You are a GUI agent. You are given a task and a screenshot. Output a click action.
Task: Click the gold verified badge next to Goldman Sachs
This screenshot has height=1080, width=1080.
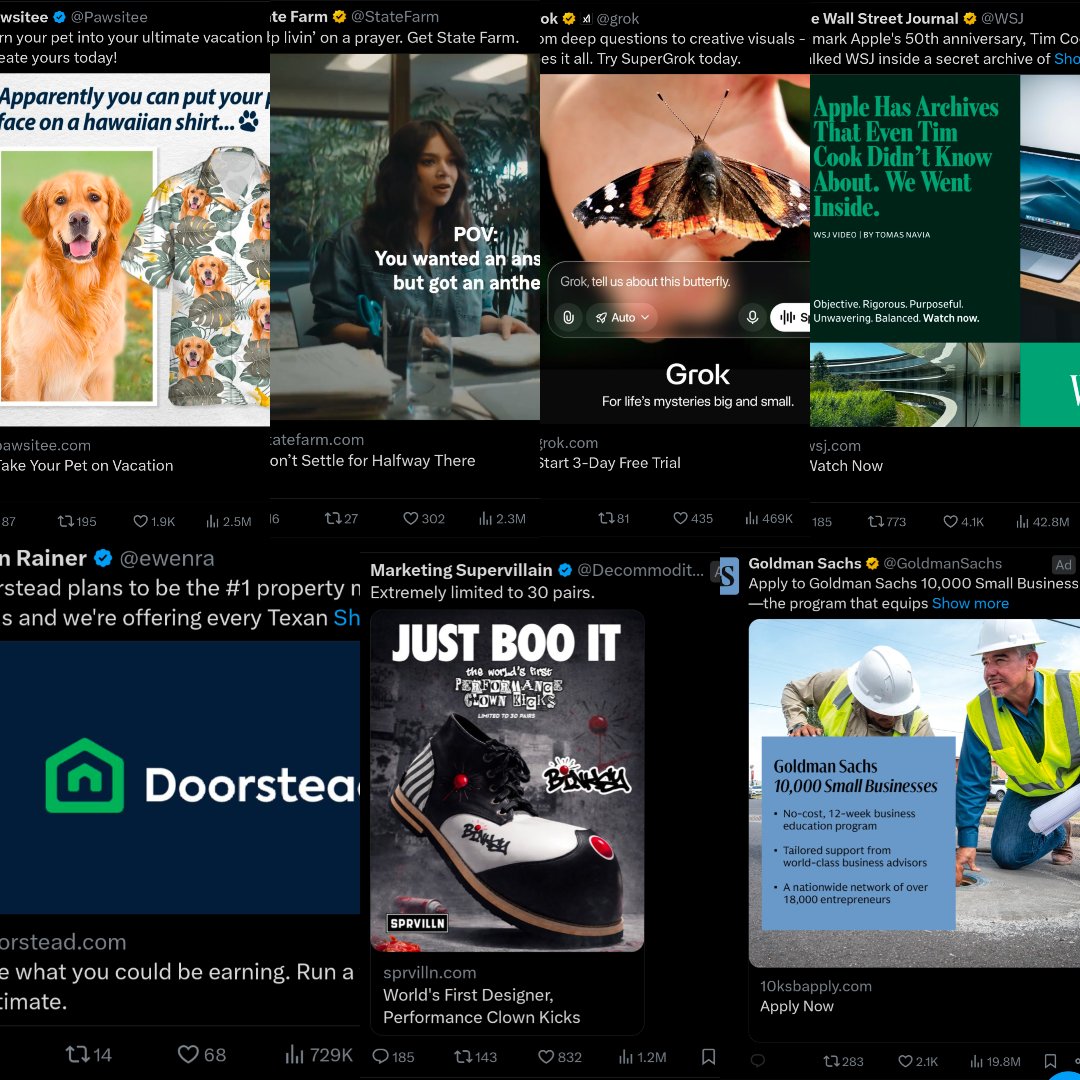point(872,563)
